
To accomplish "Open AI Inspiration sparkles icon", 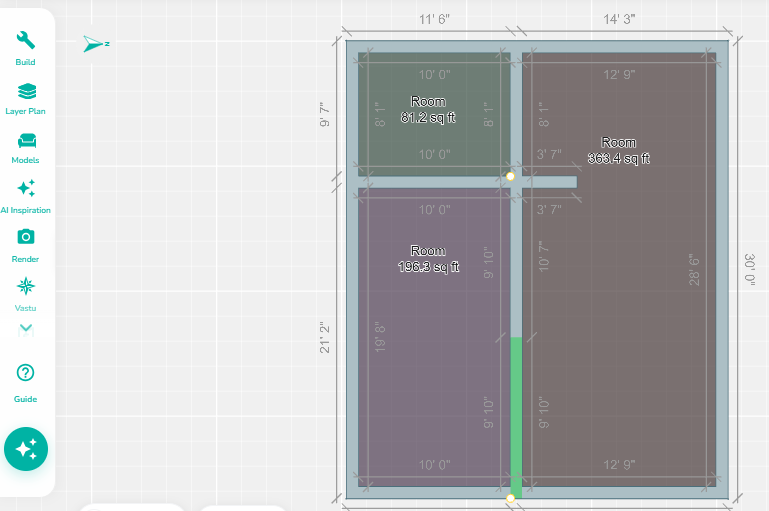I will (26, 188).
